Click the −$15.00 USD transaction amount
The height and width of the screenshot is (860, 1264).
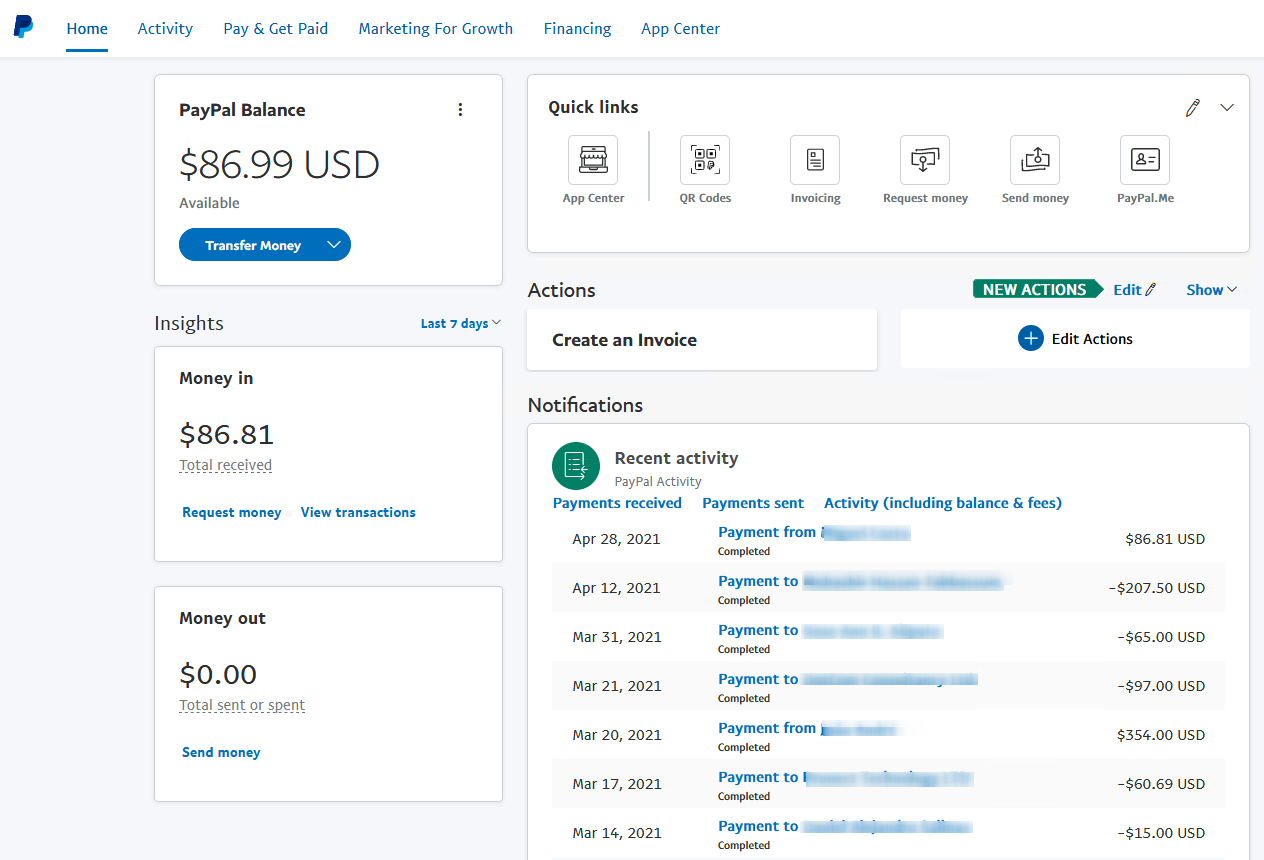(x=1161, y=833)
